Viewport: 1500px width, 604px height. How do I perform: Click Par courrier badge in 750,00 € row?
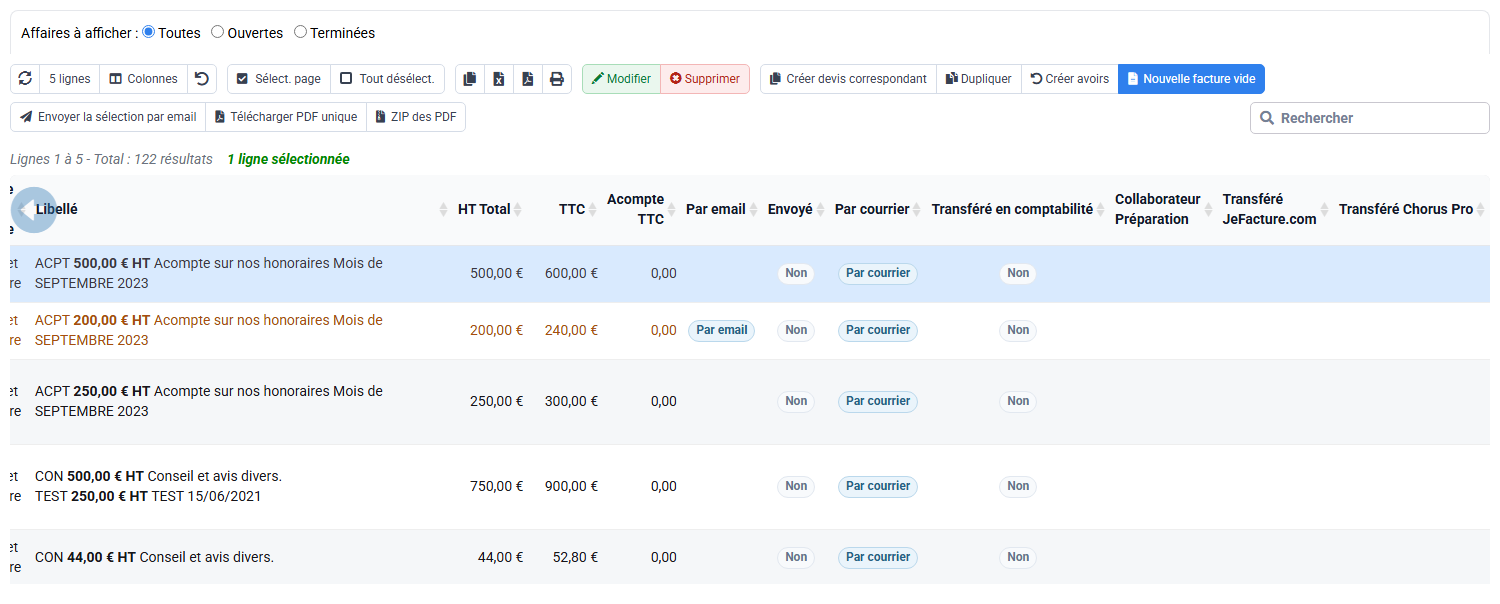[878, 486]
